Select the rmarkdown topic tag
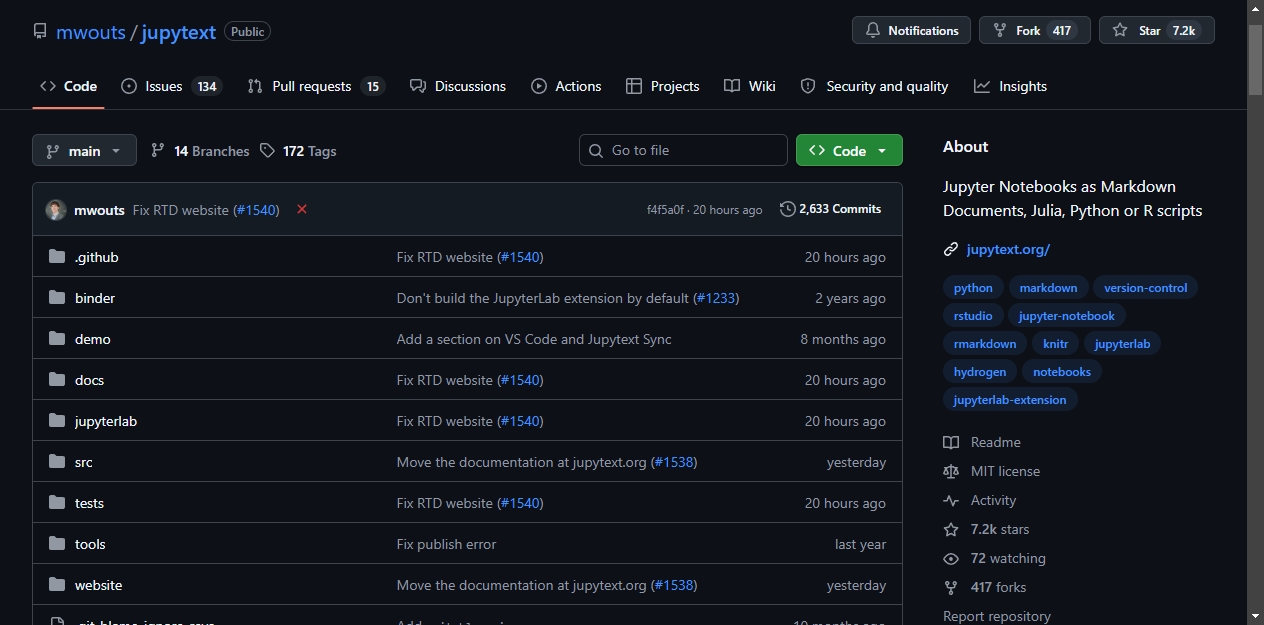1264x625 pixels. tap(985, 344)
